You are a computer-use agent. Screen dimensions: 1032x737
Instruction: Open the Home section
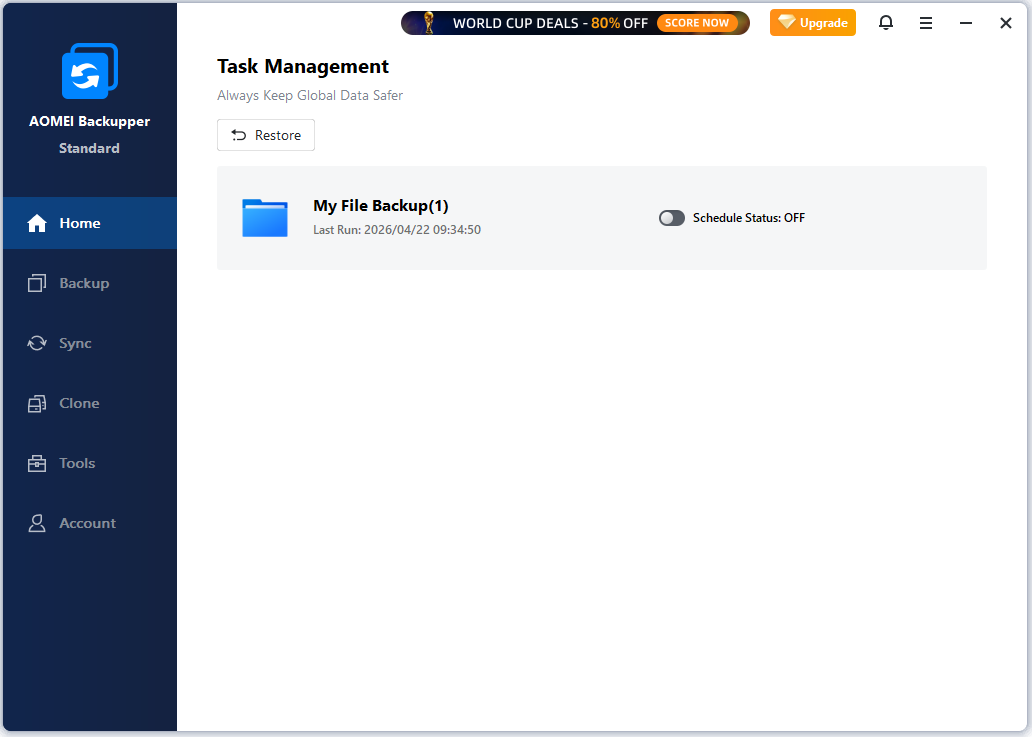(90, 223)
